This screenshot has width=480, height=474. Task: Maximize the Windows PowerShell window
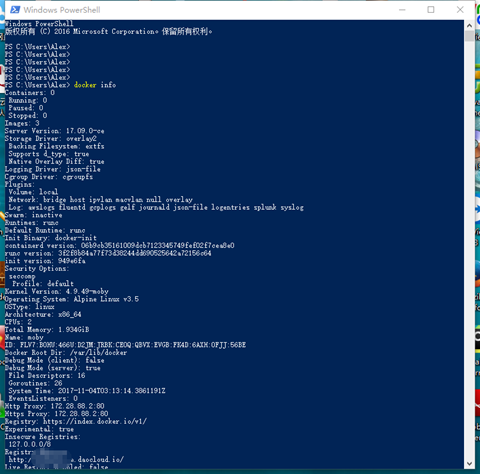431,10
